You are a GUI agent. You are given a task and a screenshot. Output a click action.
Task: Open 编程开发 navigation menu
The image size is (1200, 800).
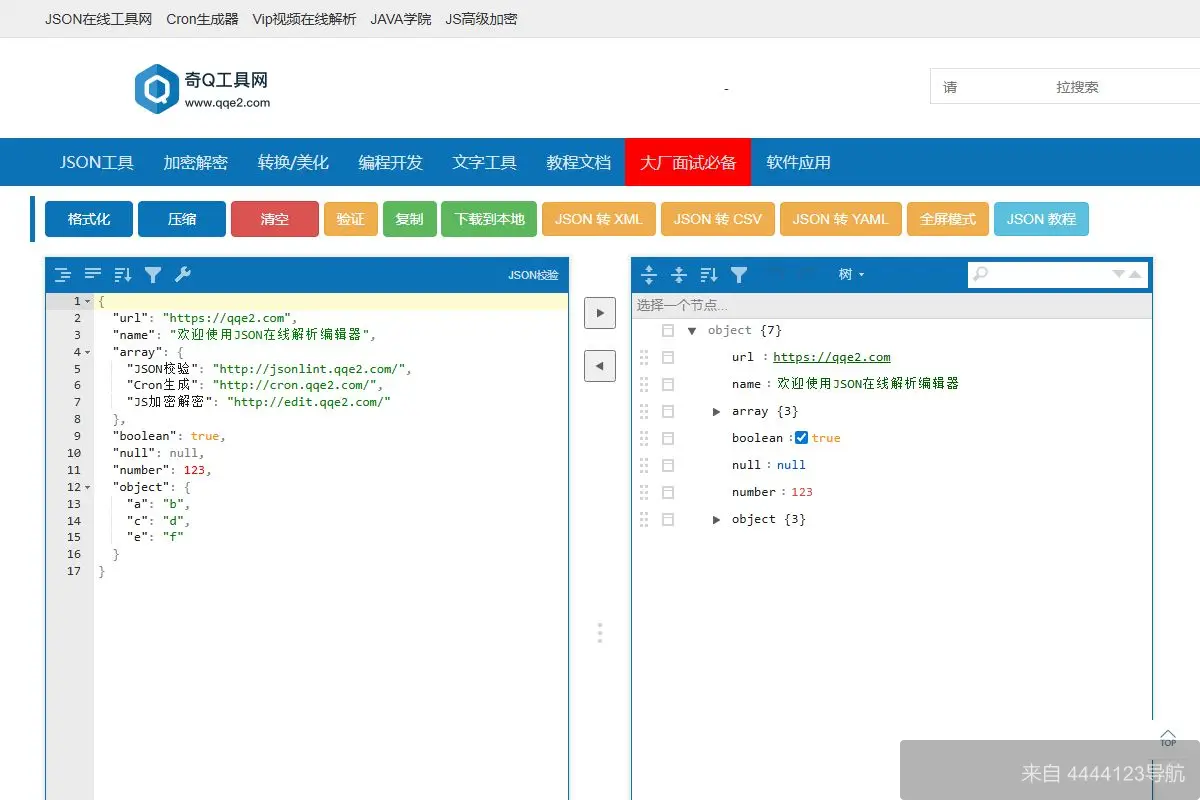(x=391, y=162)
